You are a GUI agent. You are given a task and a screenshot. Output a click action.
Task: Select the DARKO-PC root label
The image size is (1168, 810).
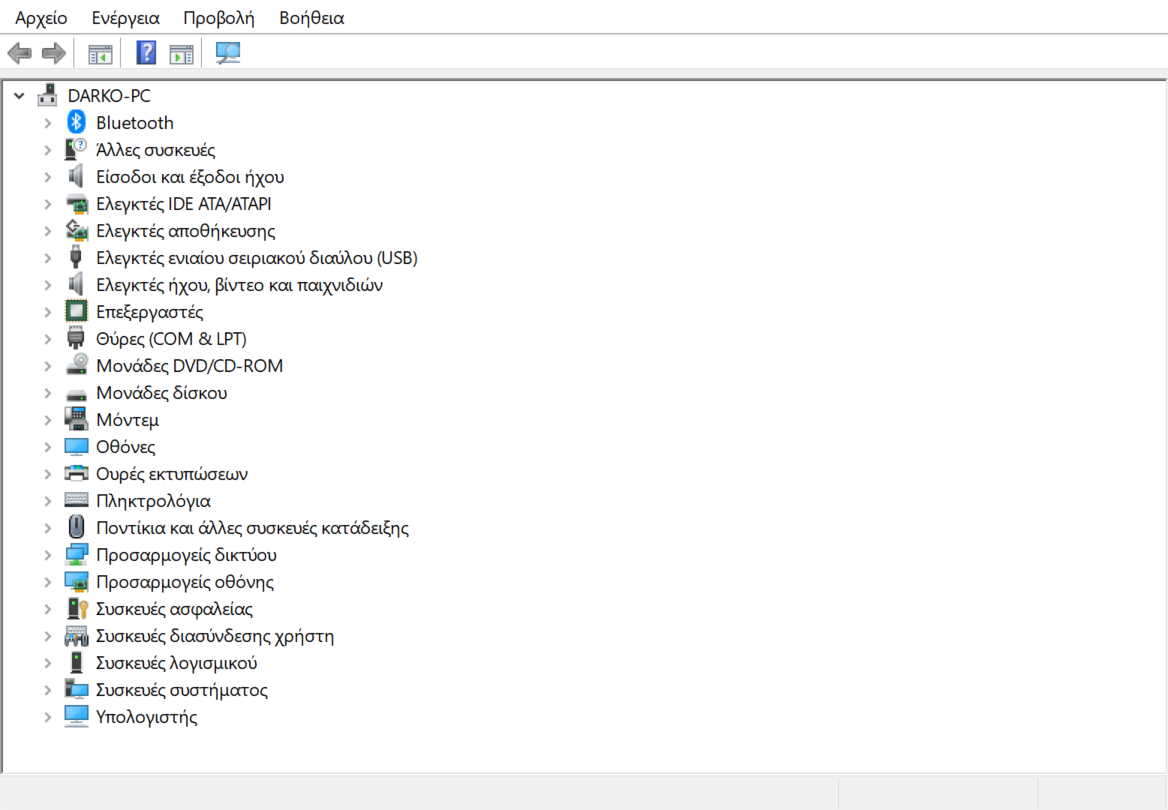click(x=109, y=95)
